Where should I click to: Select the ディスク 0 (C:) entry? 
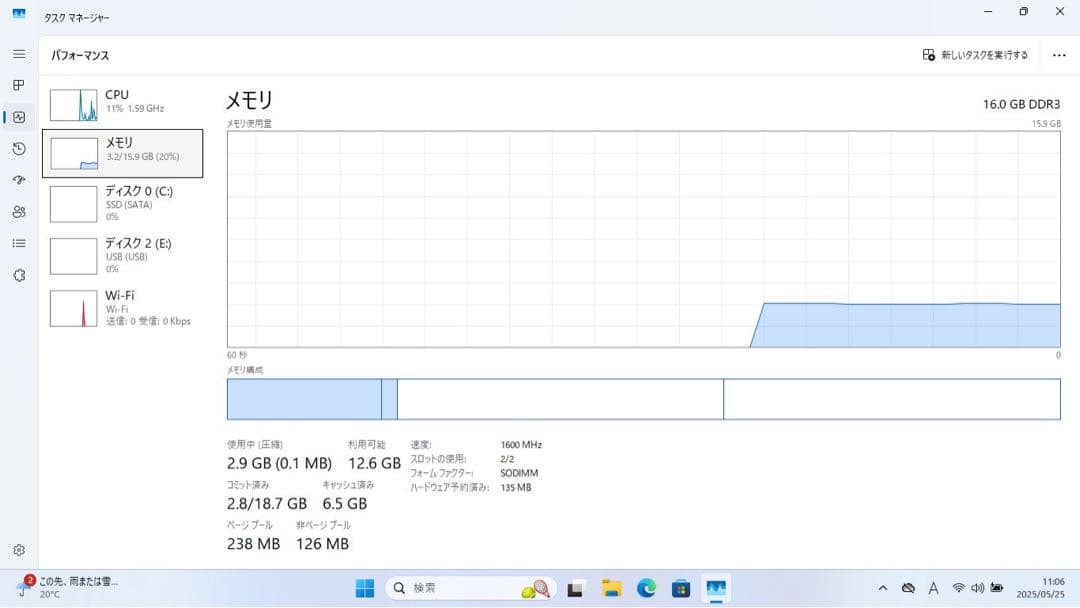[124, 204]
